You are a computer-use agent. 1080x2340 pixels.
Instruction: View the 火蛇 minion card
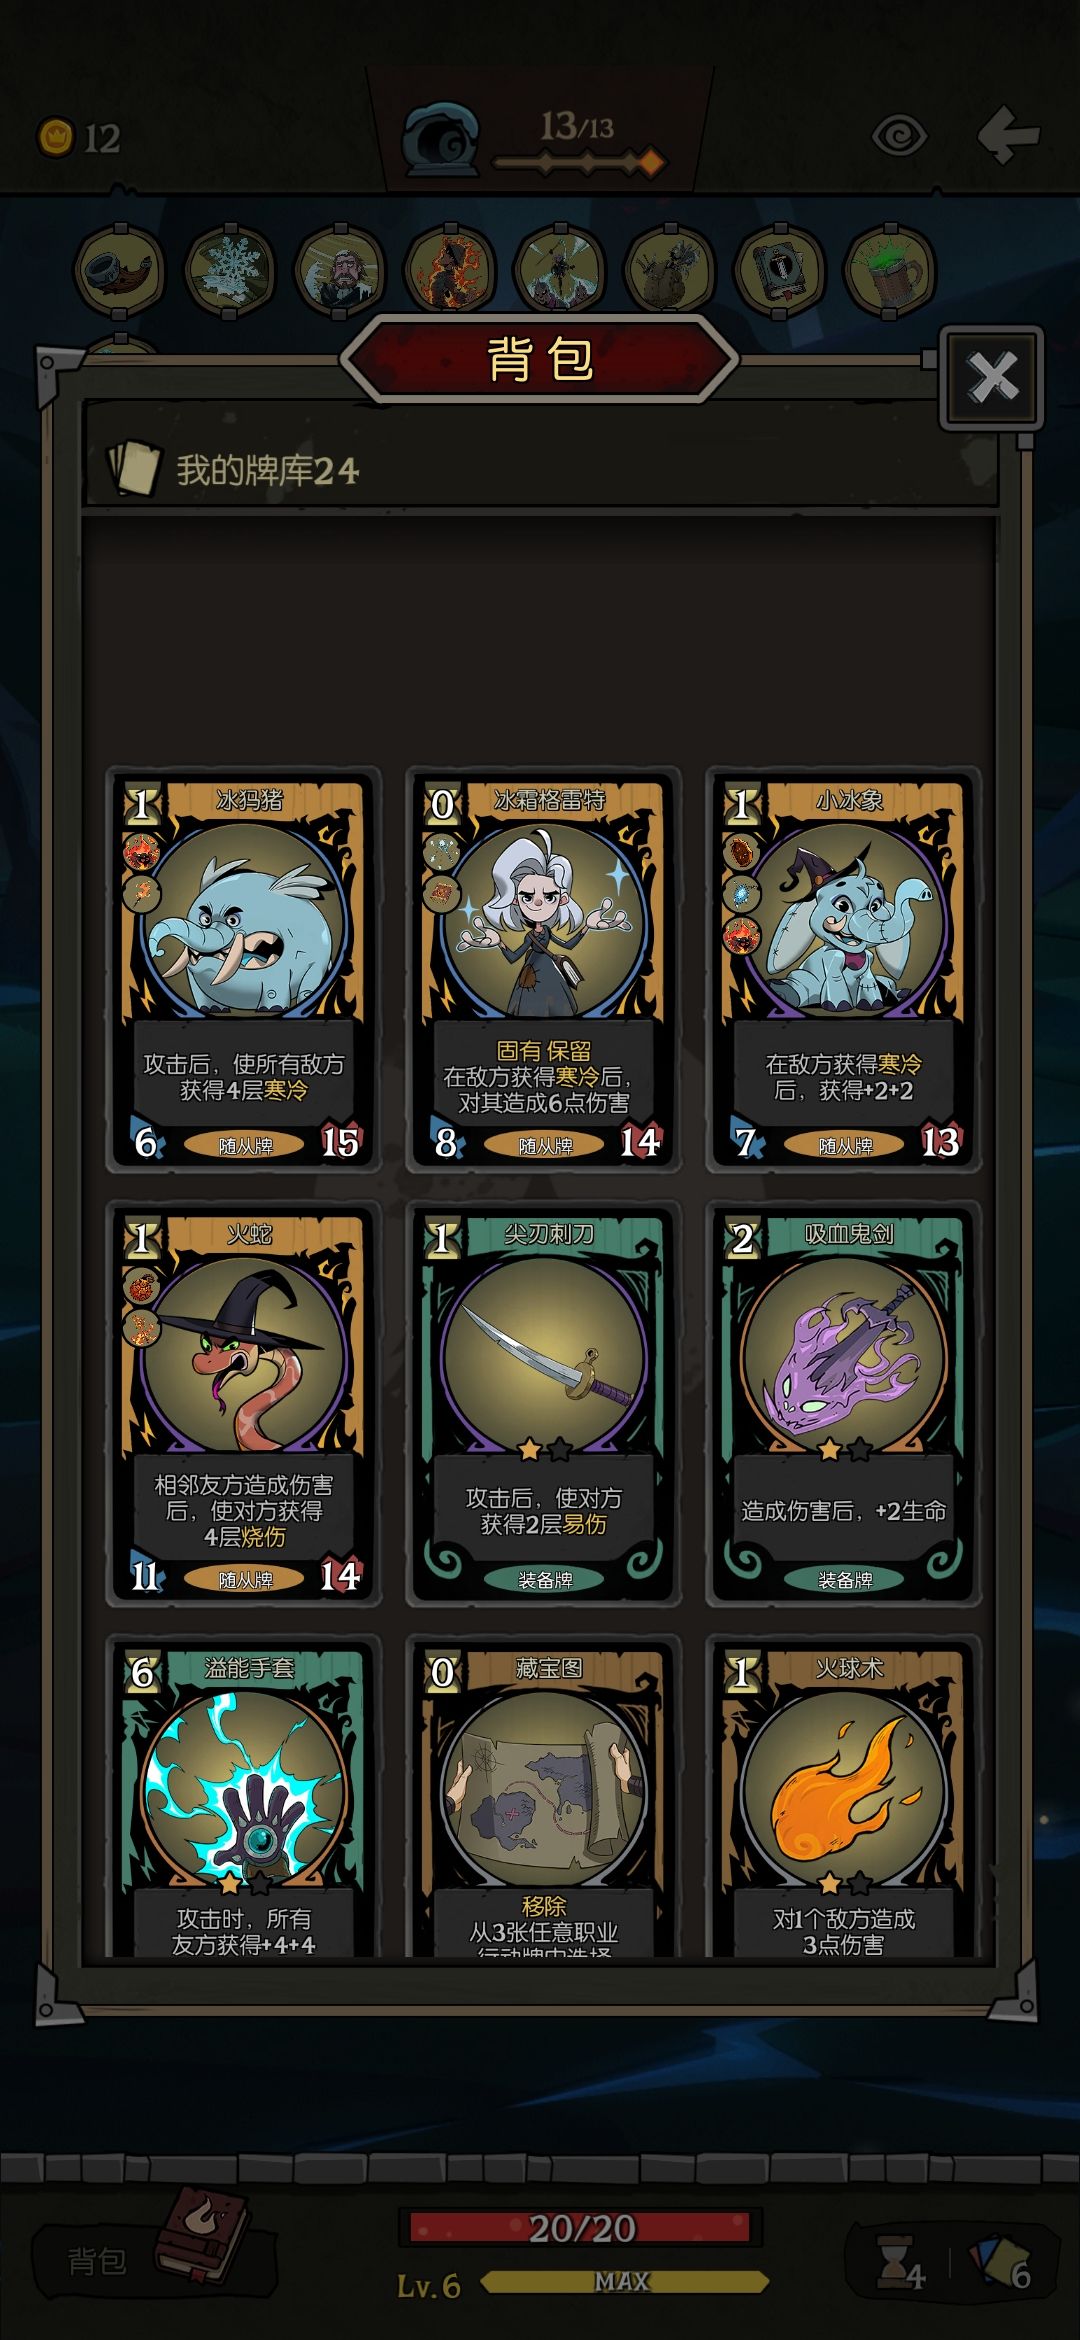coord(243,1403)
